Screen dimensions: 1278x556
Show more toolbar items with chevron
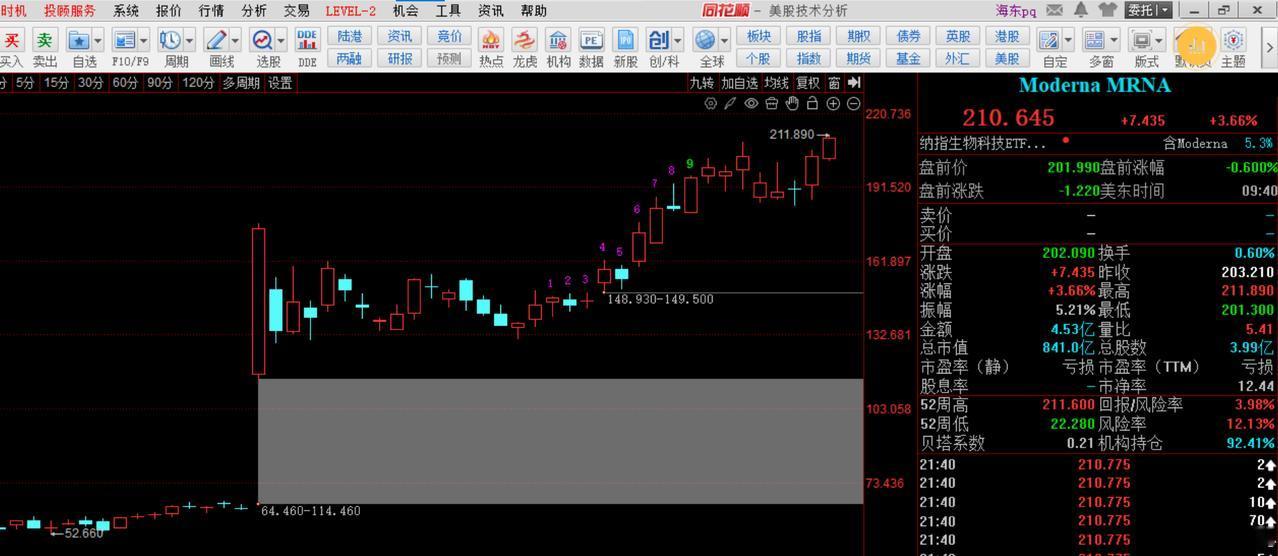1269,47
